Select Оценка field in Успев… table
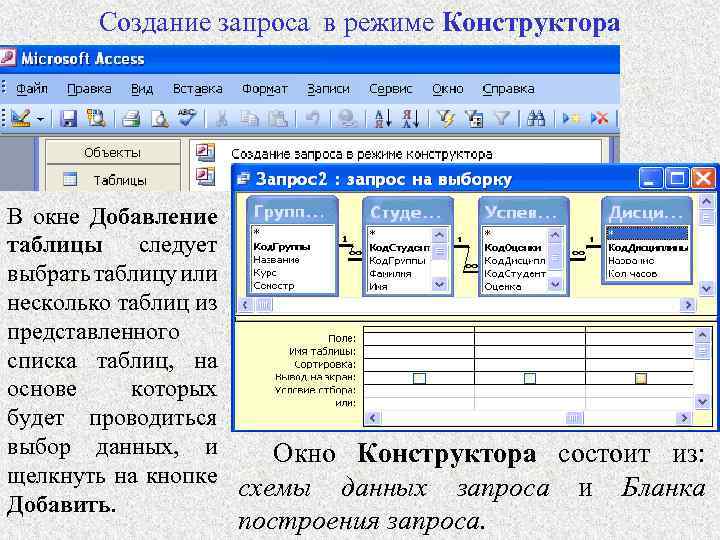The width and height of the screenshot is (720, 540). tap(502, 287)
